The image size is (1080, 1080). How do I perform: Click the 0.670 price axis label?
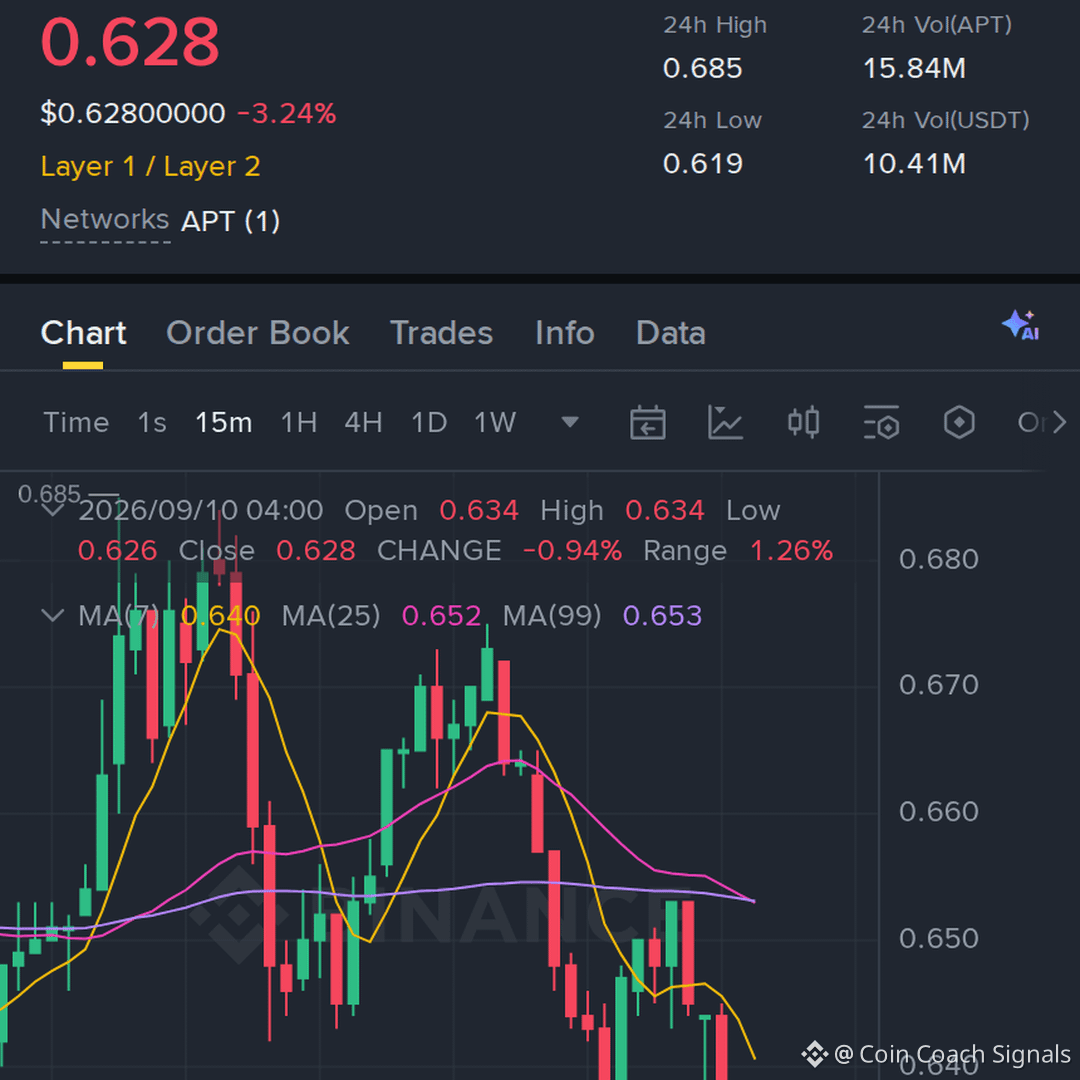939,685
